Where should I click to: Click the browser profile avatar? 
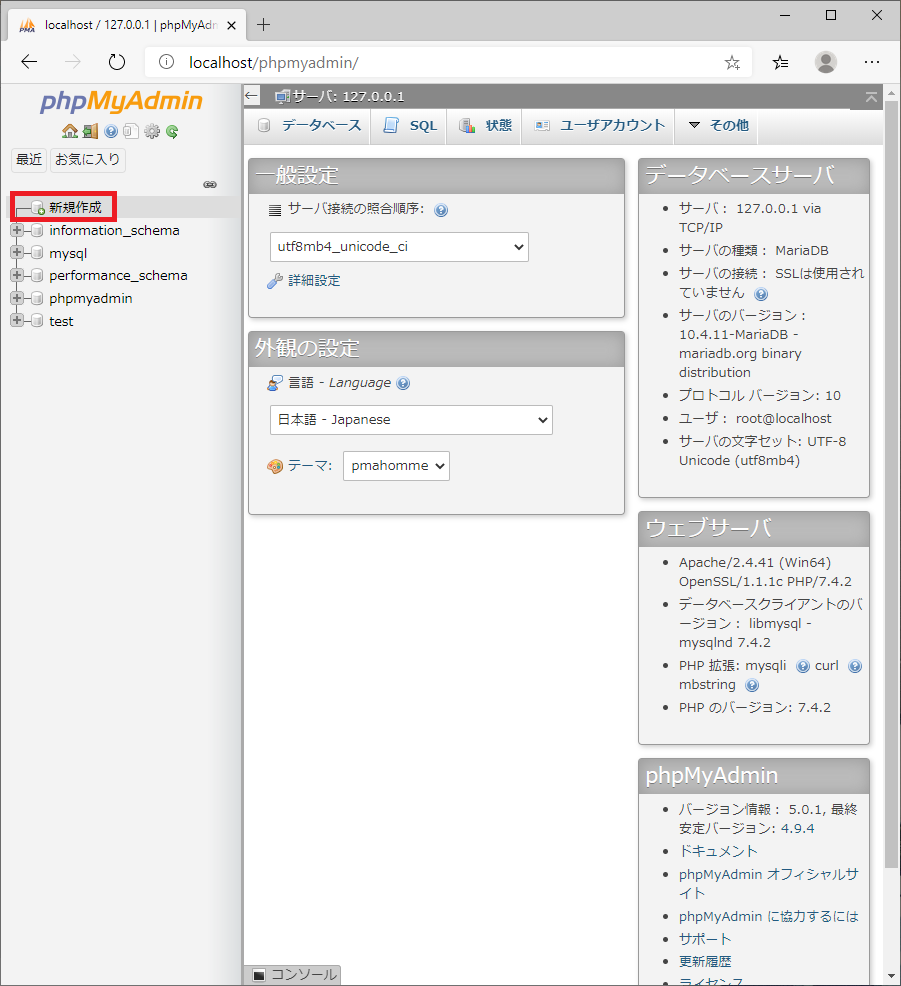[826, 62]
